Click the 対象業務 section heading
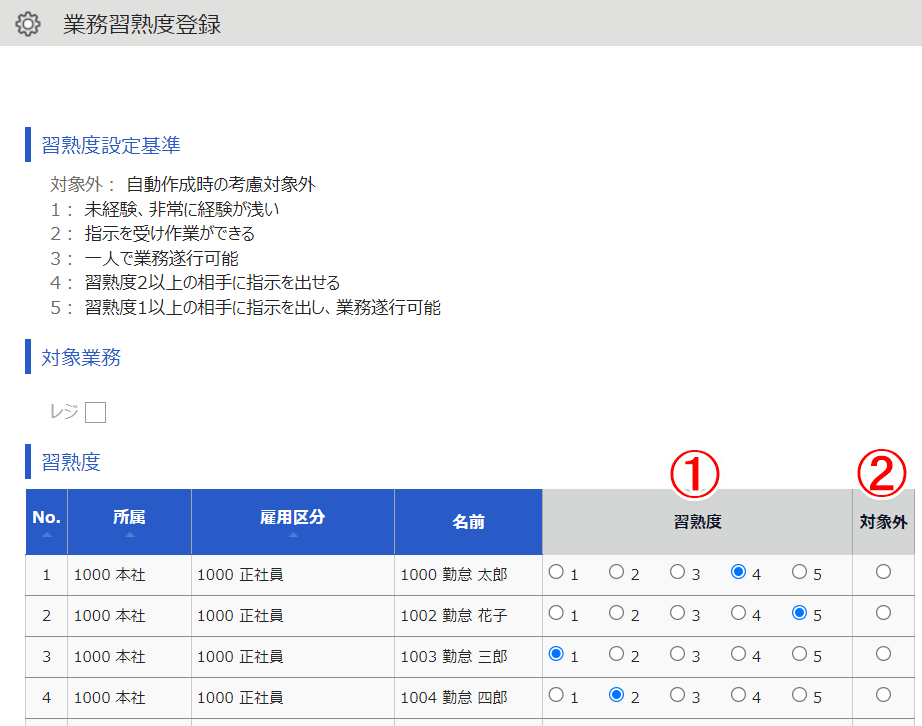Image resolution: width=922 pixels, height=726 pixels. click(81, 357)
